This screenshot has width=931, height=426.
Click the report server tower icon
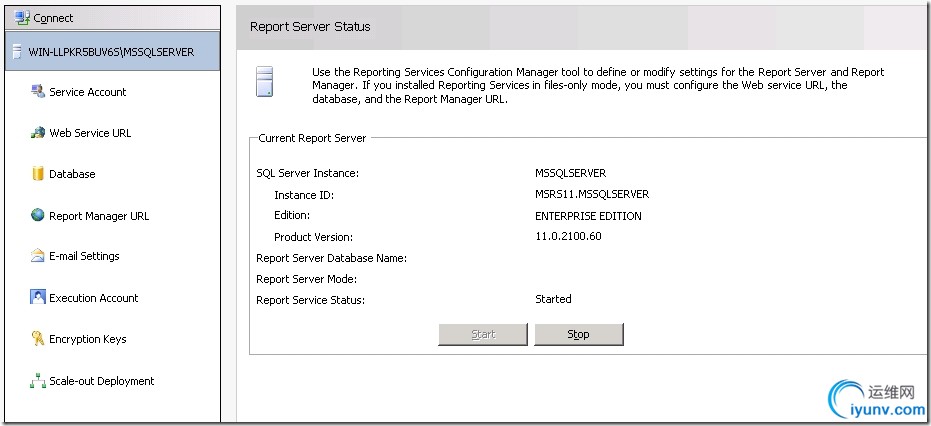pos(265,82)
